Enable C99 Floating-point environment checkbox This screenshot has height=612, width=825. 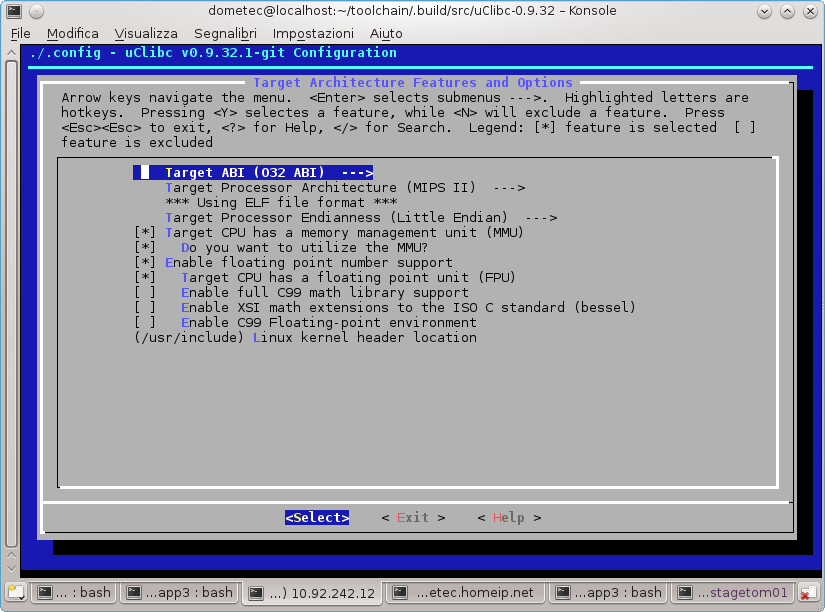coord(145,322)
